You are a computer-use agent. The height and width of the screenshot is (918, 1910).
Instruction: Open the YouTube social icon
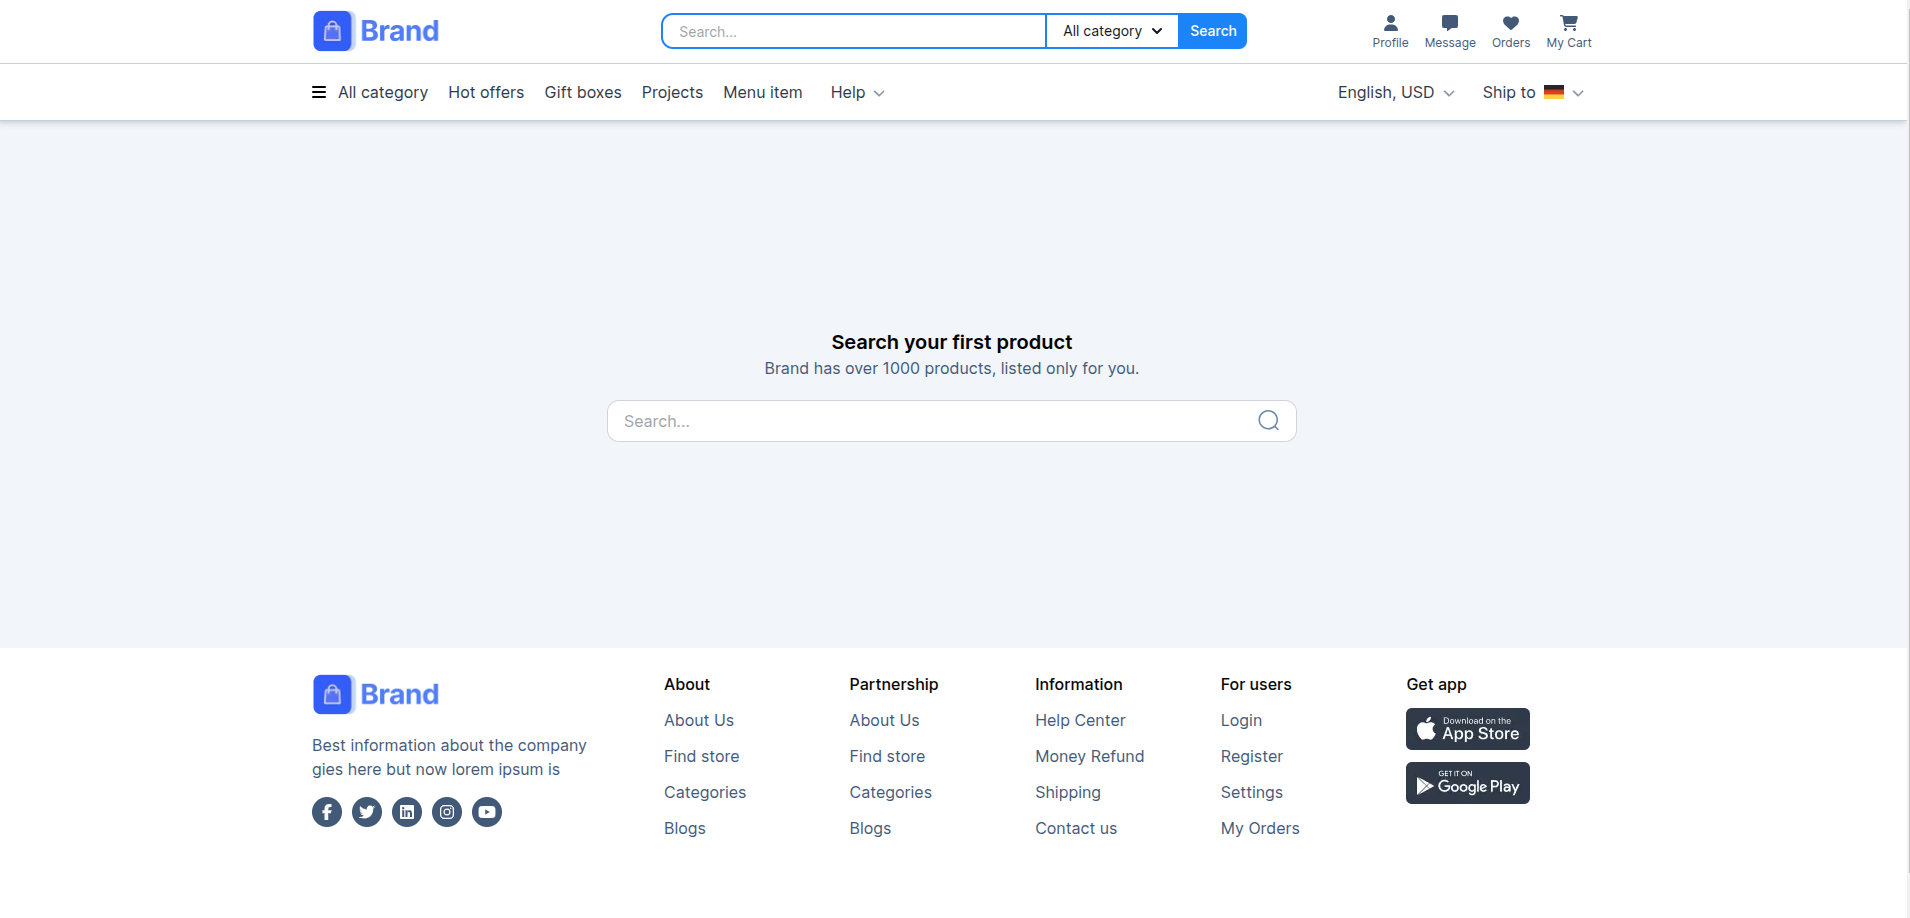(487, 812)
